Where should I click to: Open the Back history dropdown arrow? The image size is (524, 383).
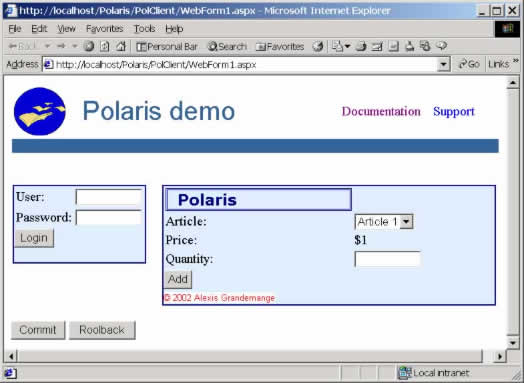47,46
